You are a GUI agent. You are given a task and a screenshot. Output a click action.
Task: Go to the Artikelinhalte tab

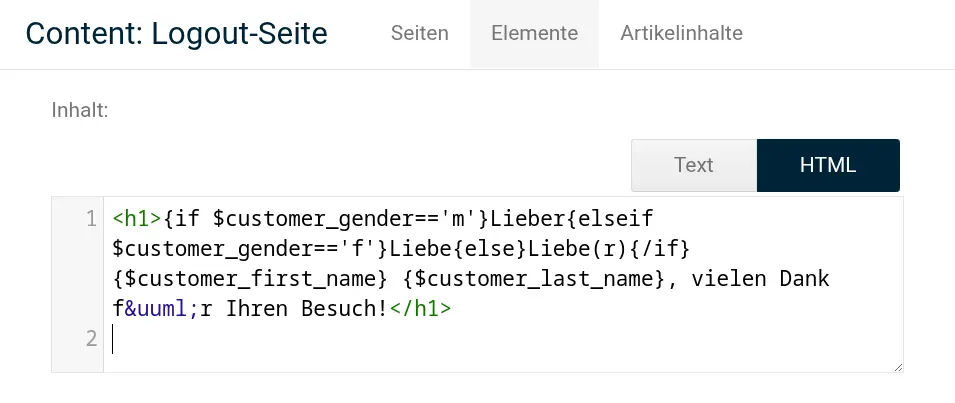(682, 33)
